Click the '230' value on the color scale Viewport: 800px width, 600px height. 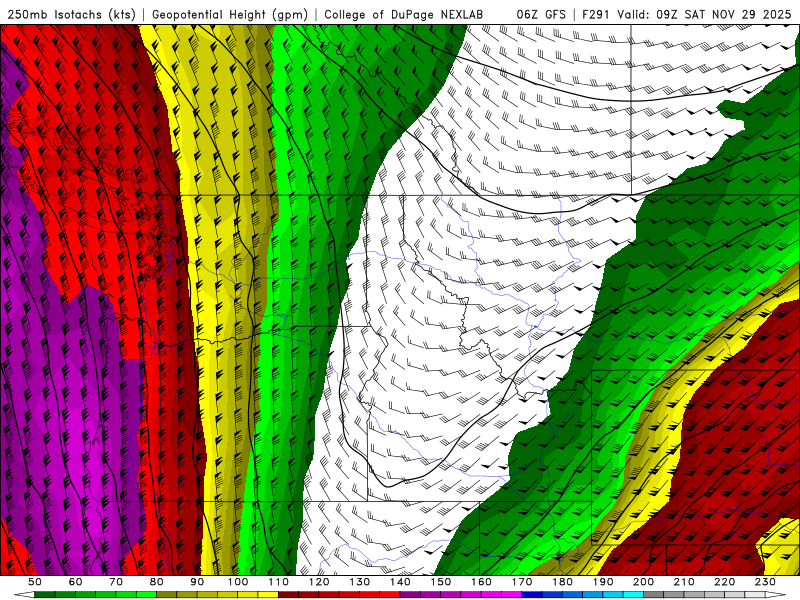click(x=765, y=582)
